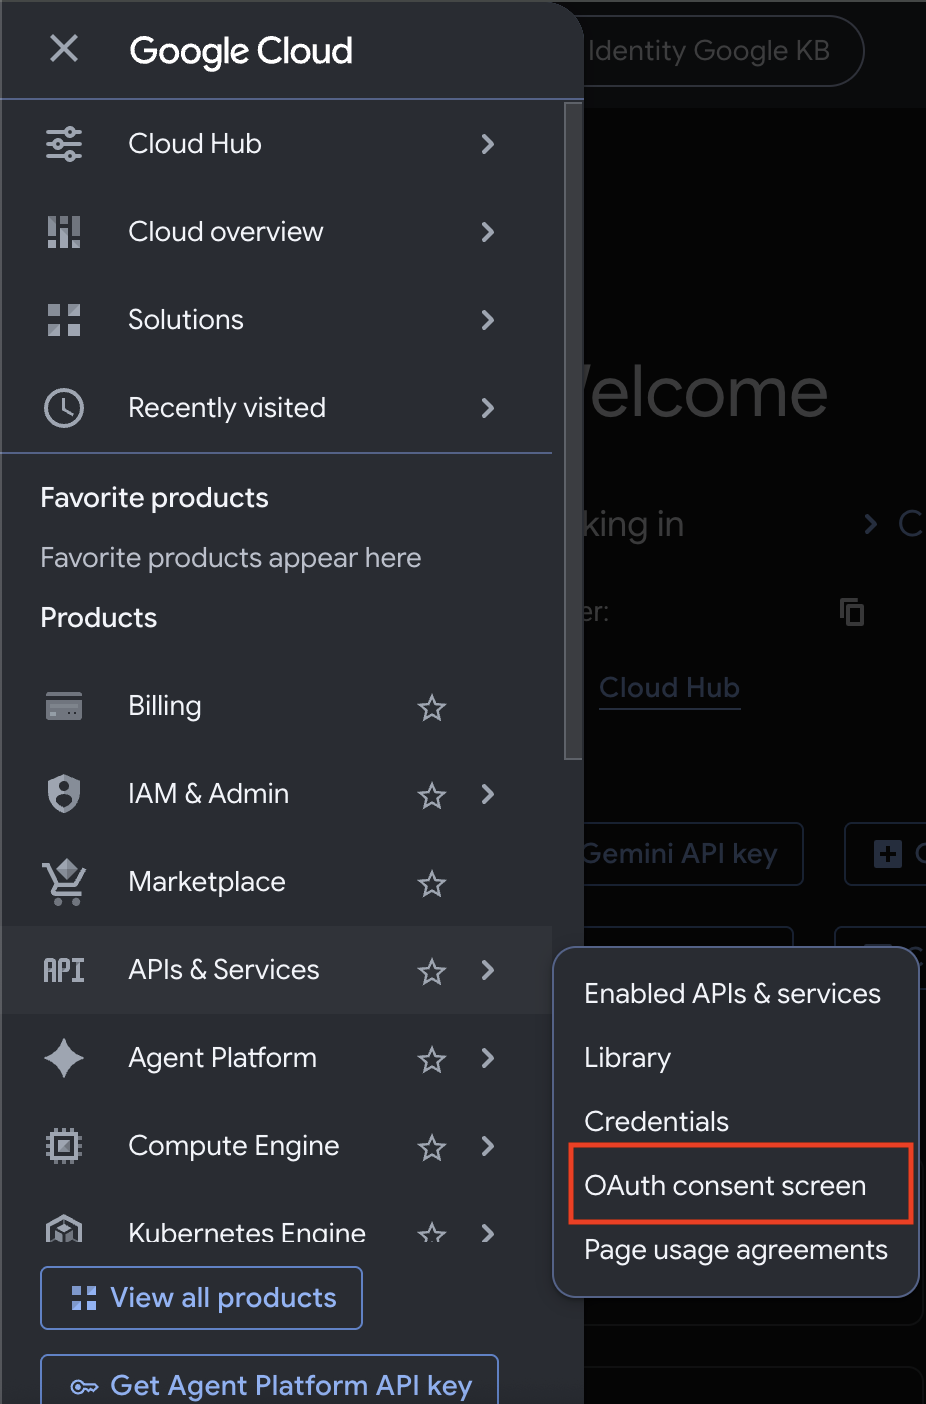Click the View all products button

click(x=201, y=1298)
